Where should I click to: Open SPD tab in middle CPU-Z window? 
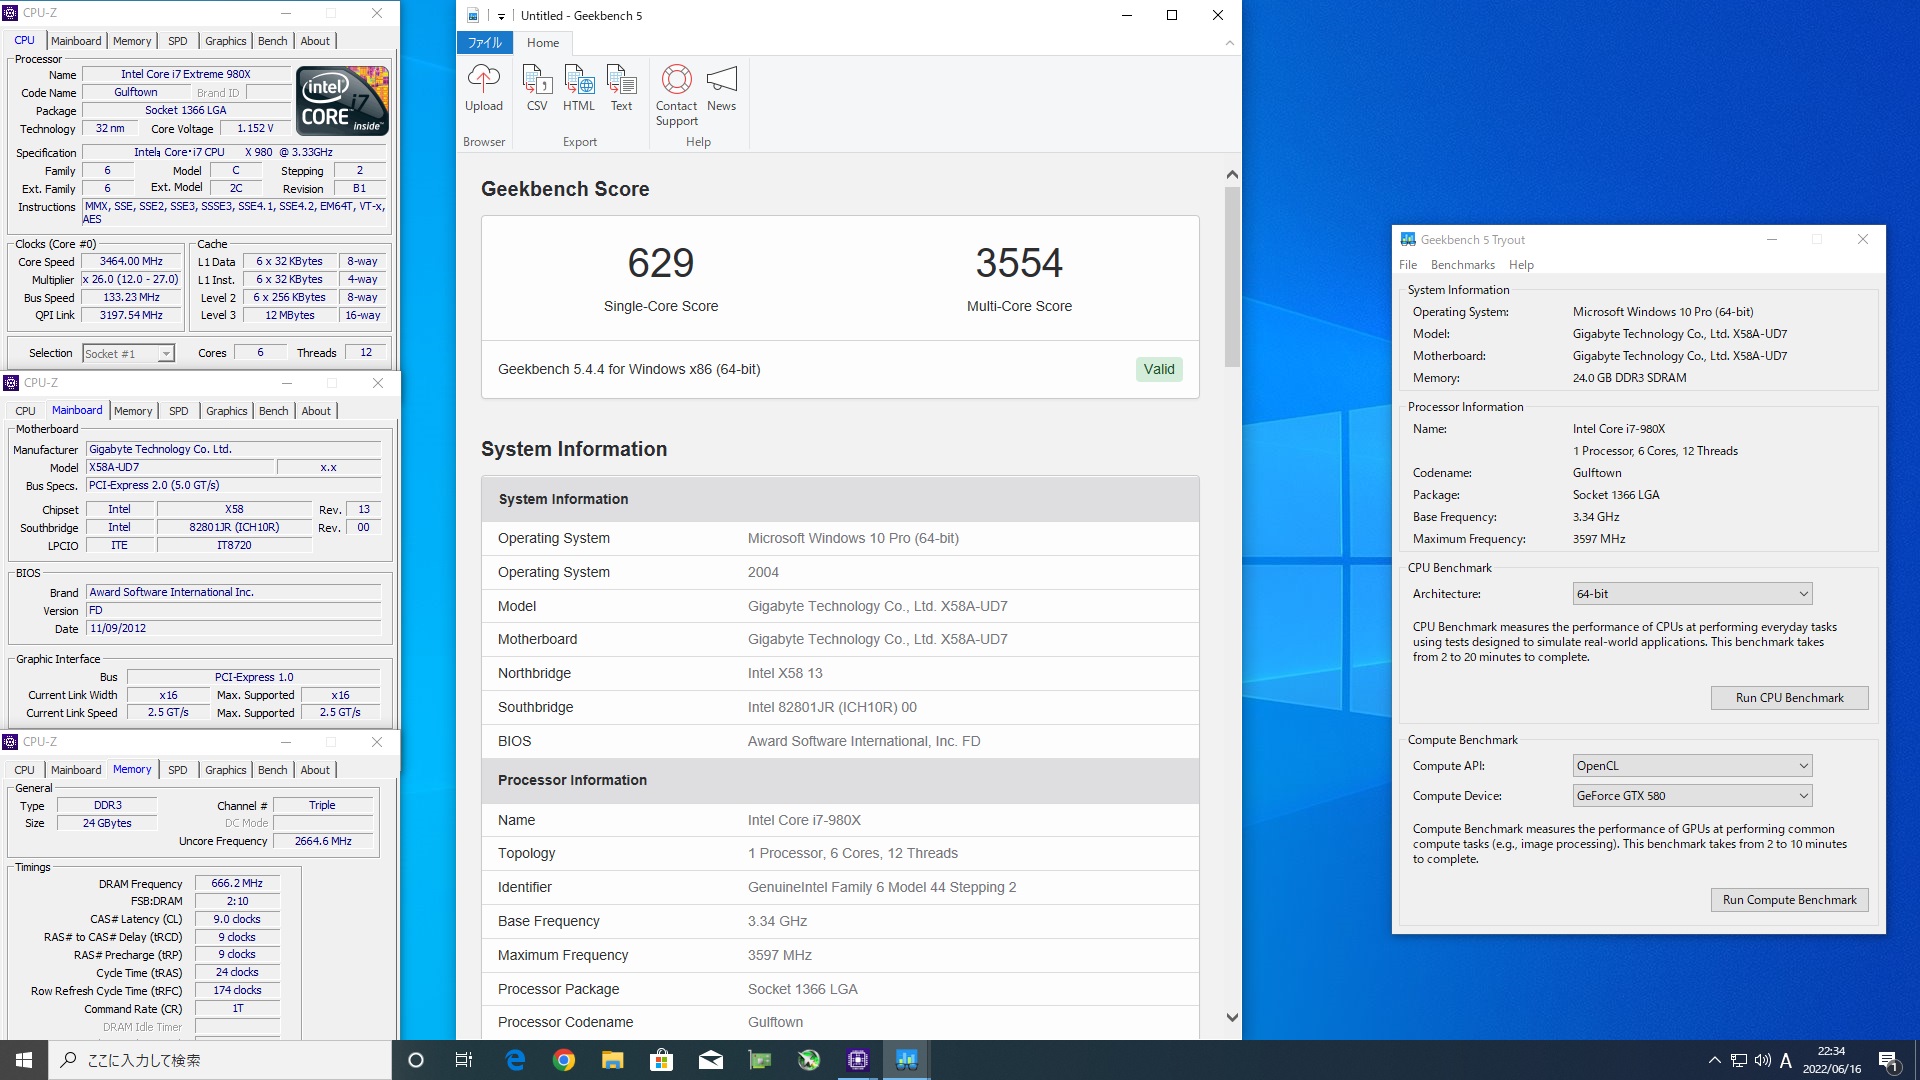[x=178, y=411]
